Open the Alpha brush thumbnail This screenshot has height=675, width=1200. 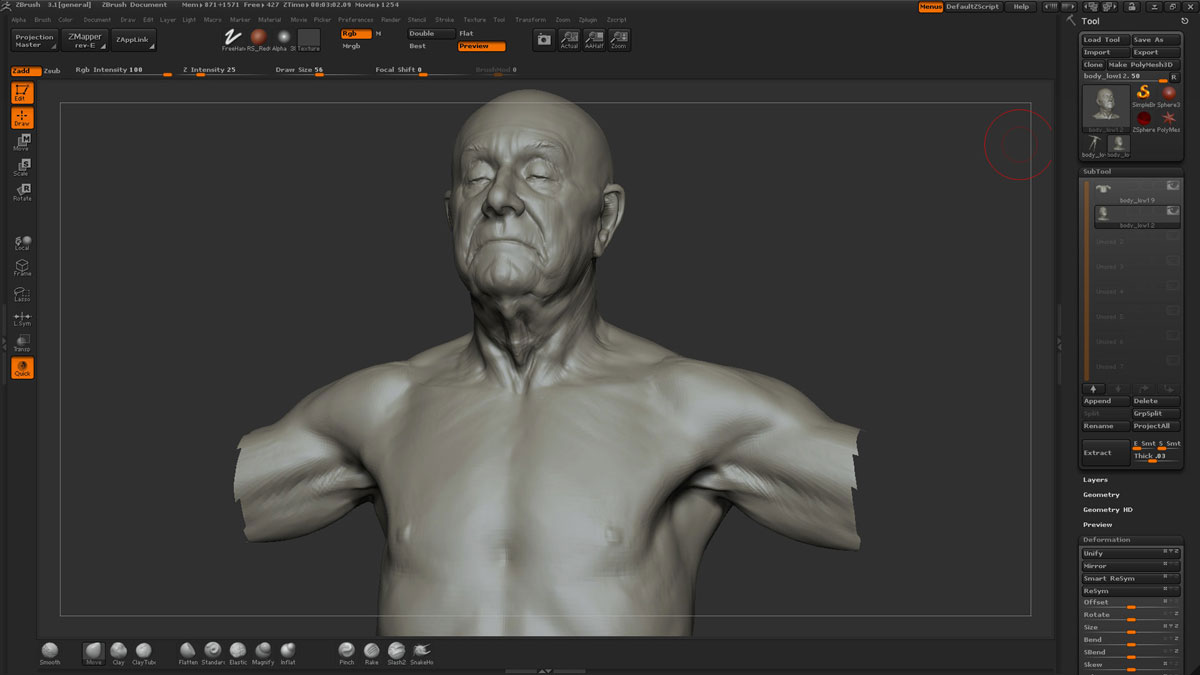click(x=283, y=38)
